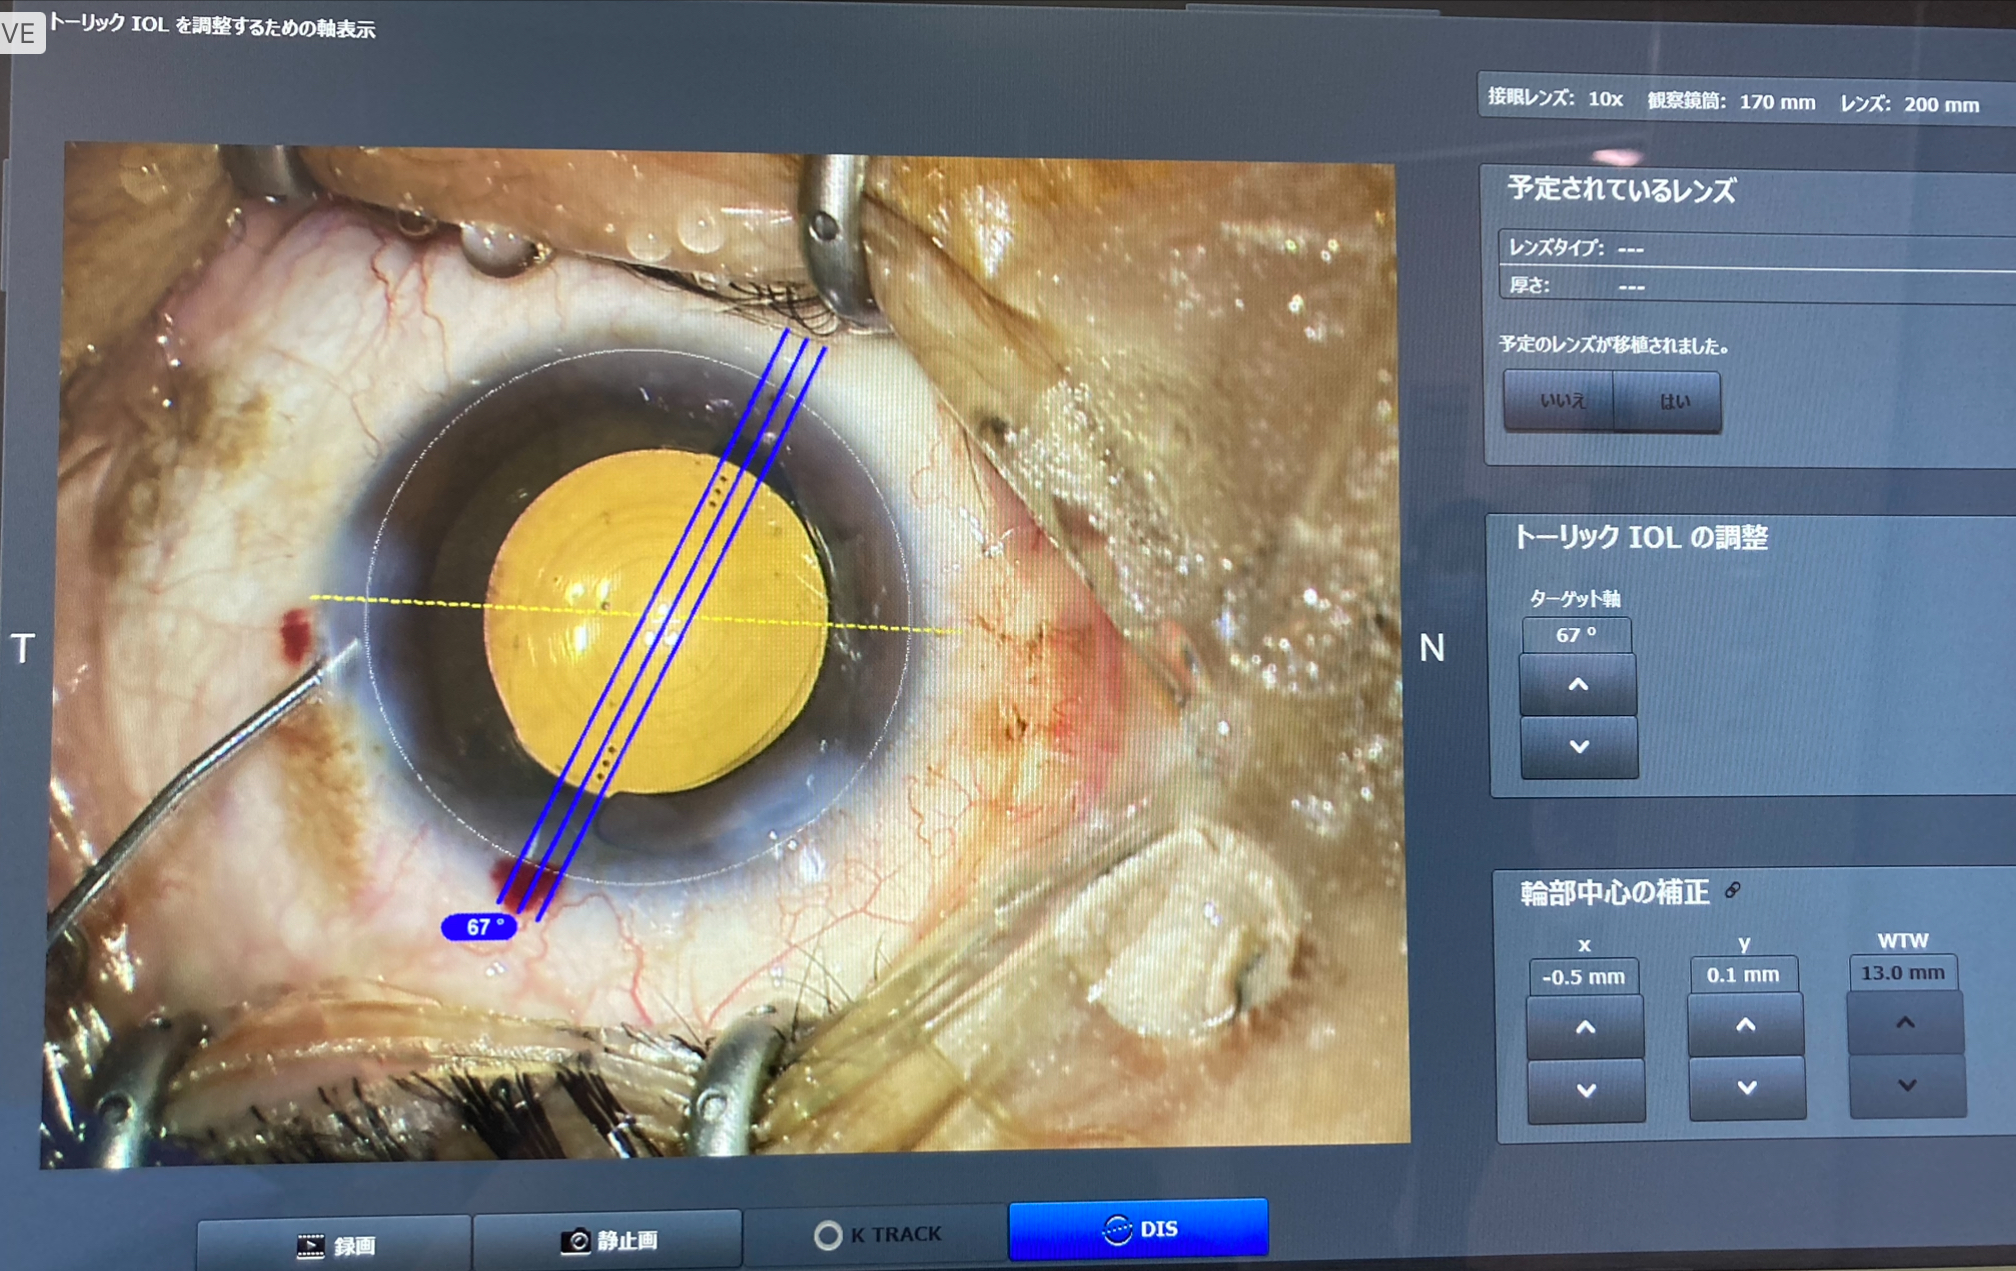Switch to K TRACK mode

coord(877,1235)
